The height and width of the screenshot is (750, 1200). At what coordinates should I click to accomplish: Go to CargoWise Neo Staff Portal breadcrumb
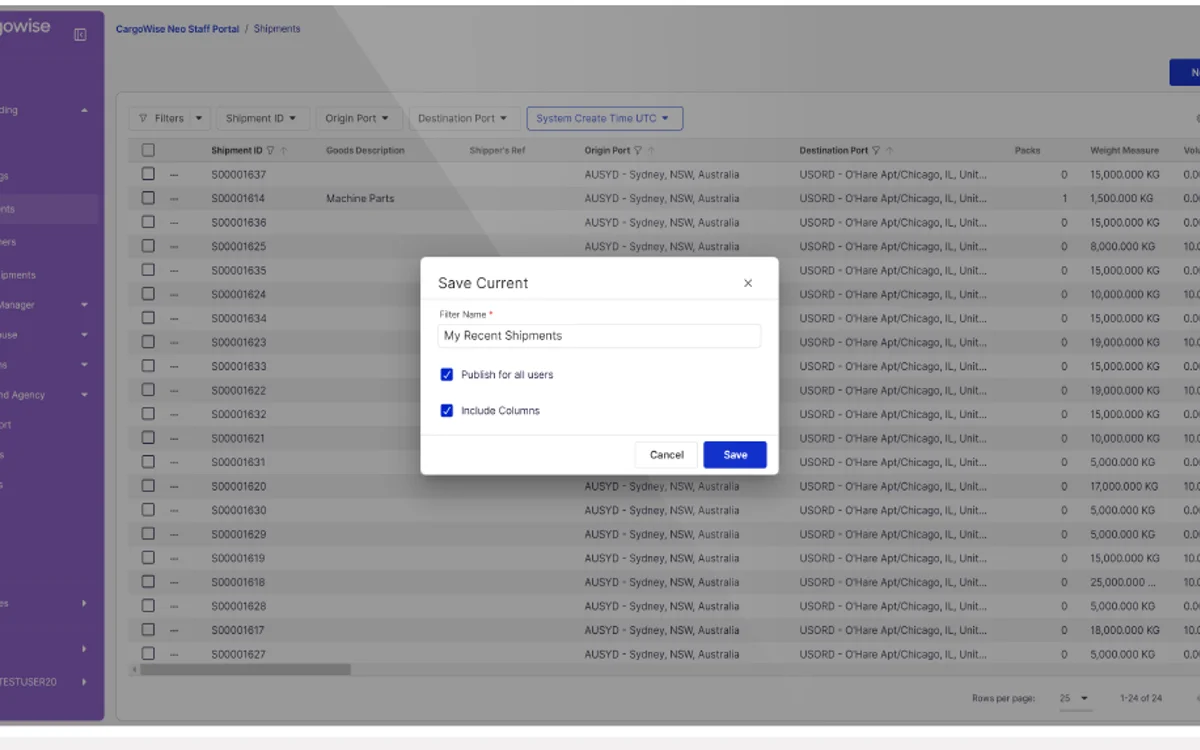point(177,29)
